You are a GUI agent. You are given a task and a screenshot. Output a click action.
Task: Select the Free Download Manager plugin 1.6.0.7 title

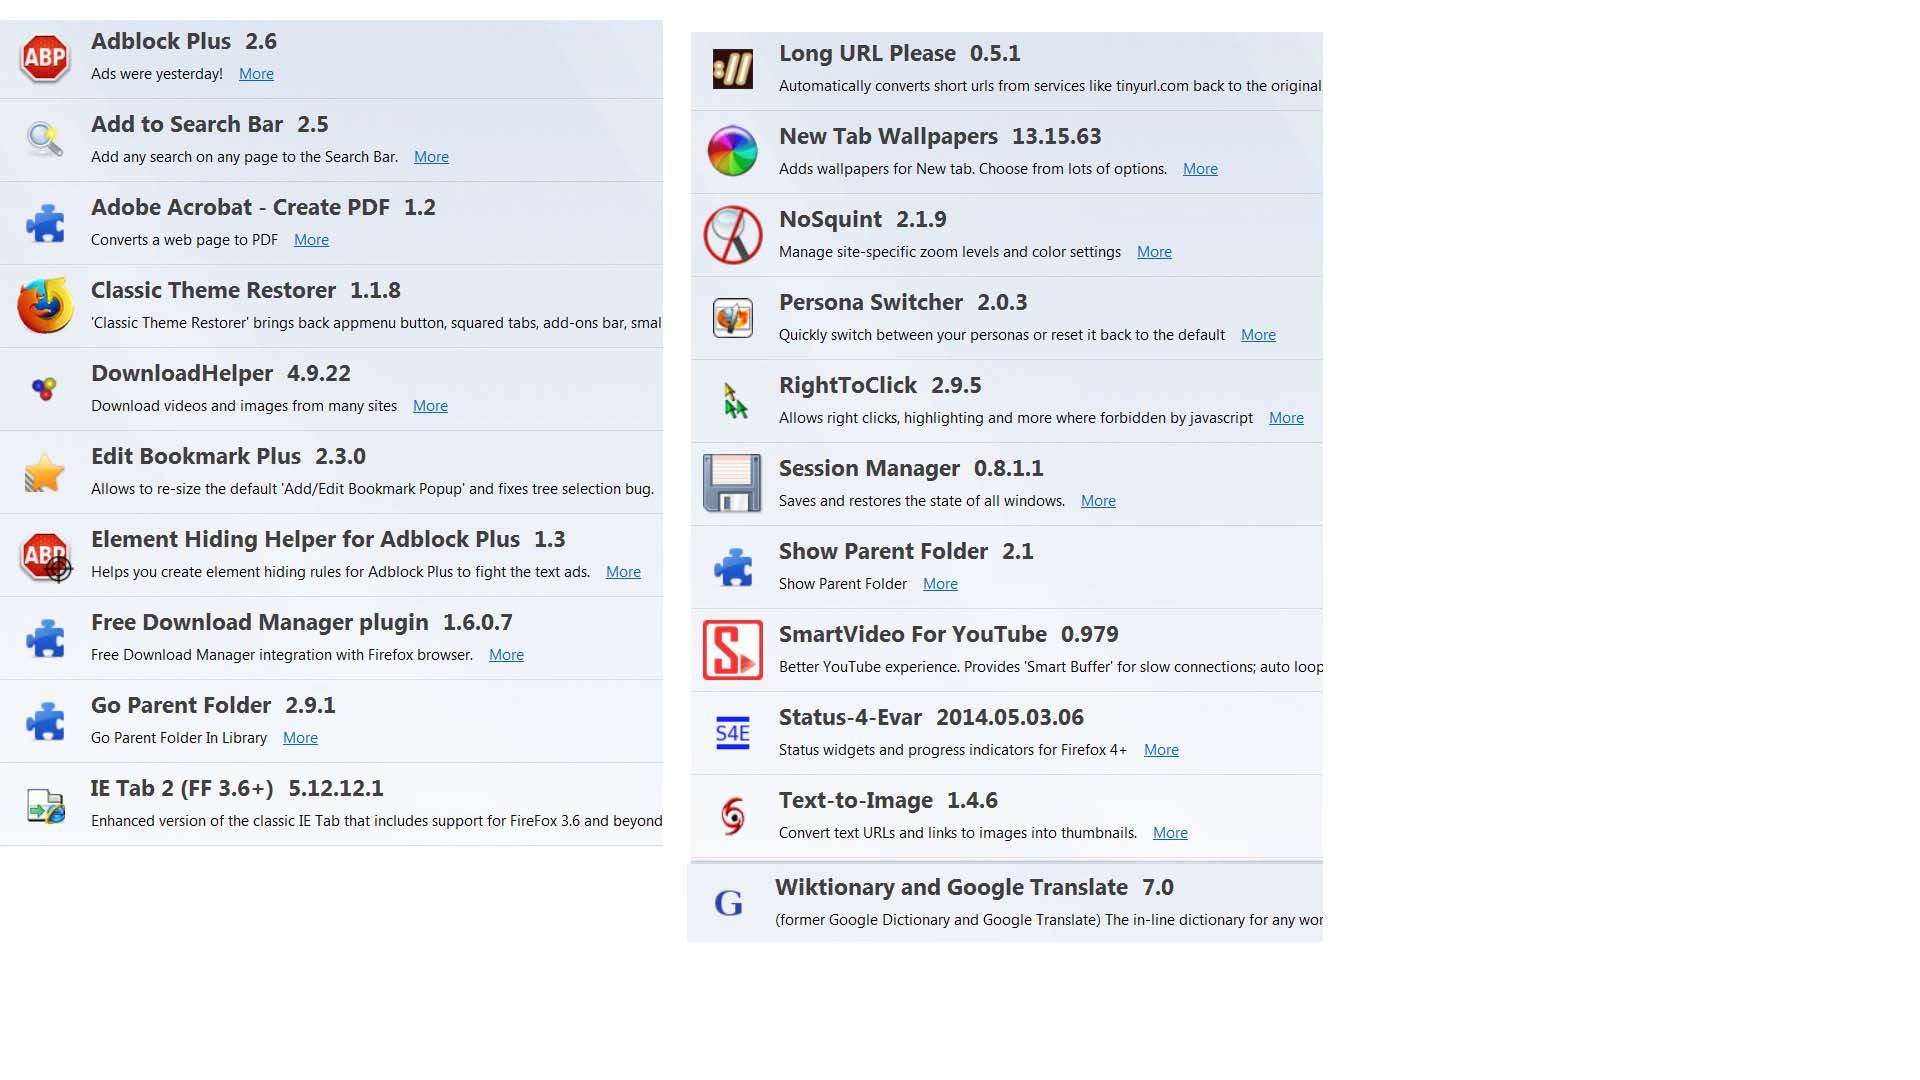[x=302, y=623]
